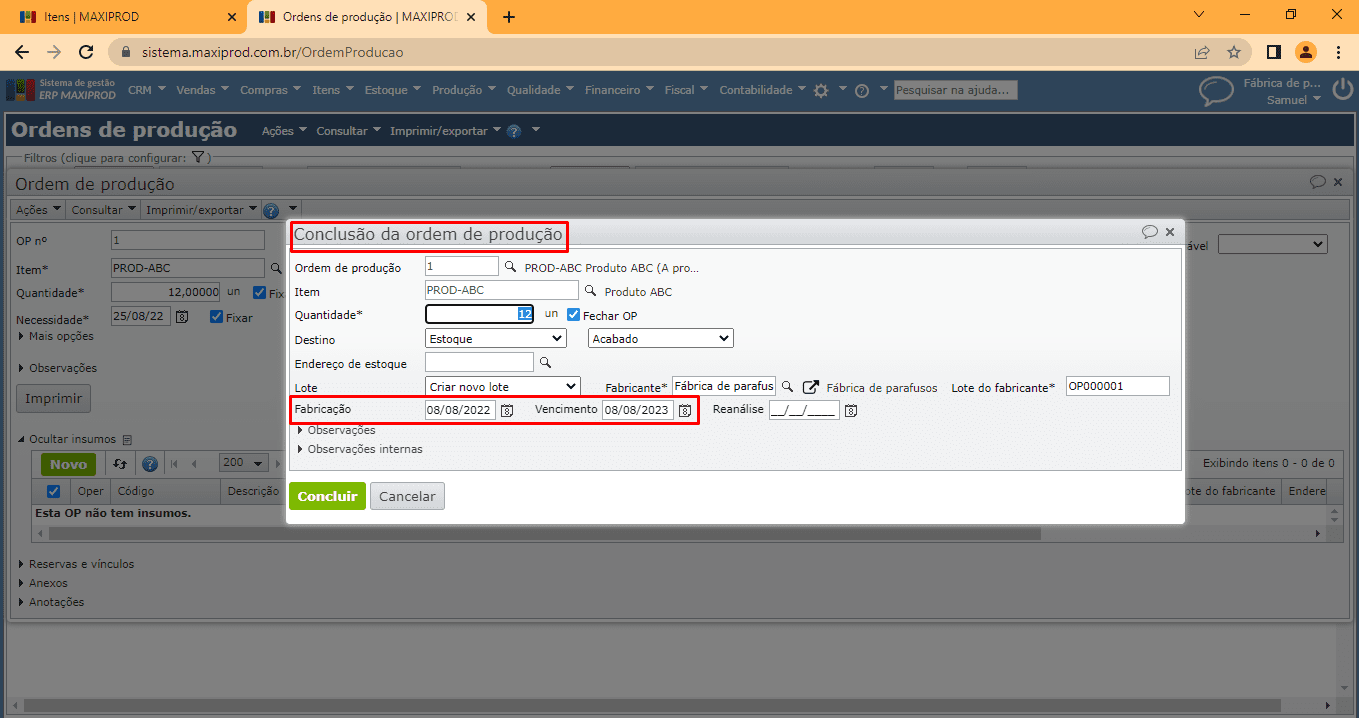Click the Pesquisar na ajuda search box
The image size is (1359, 718).
[955, 90]
